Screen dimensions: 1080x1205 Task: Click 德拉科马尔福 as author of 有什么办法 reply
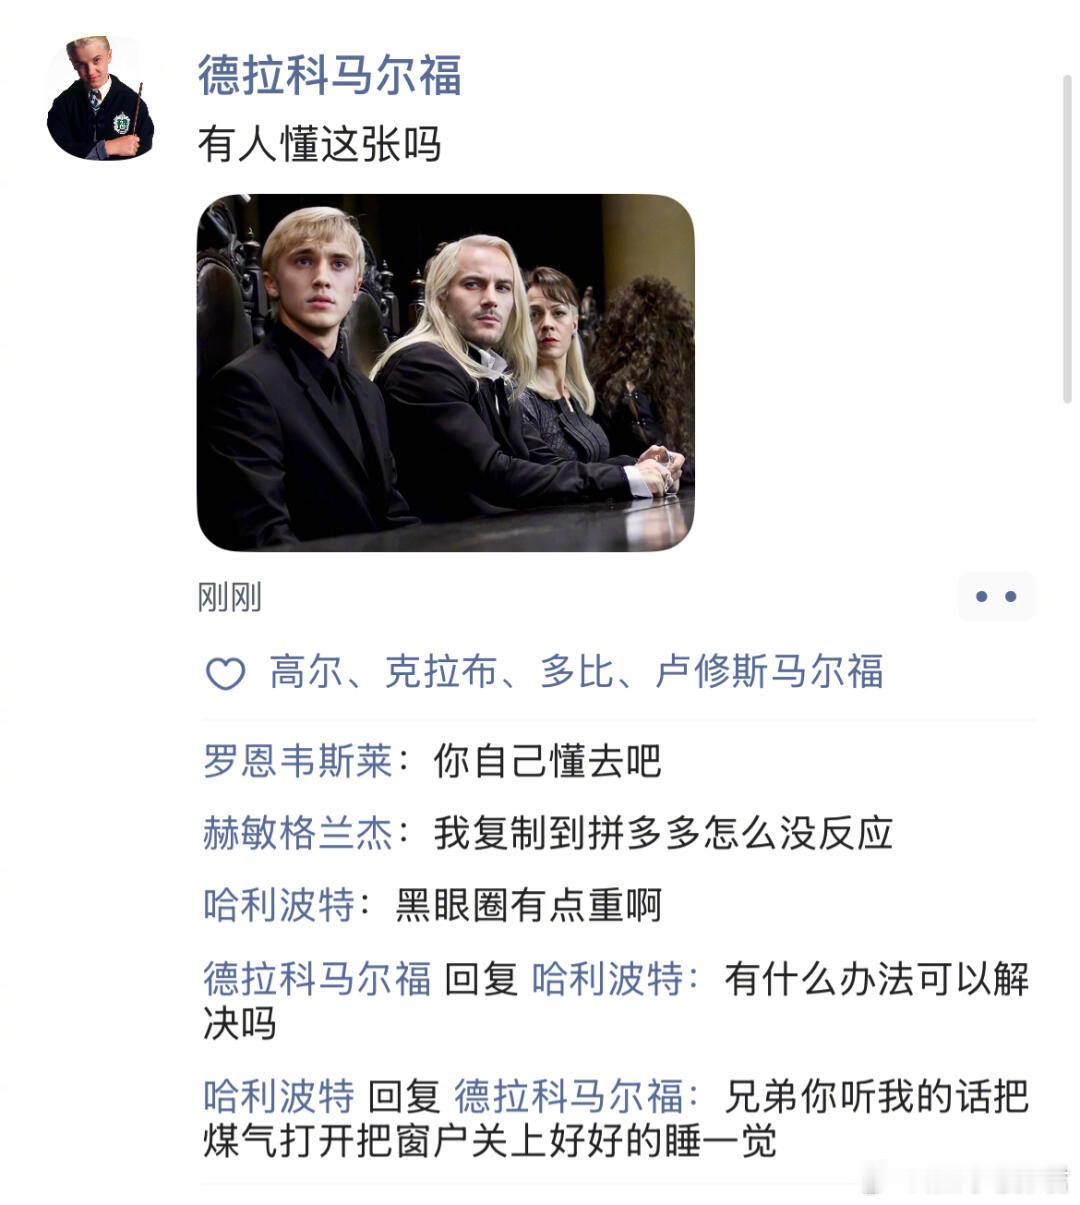coord(317,978)
